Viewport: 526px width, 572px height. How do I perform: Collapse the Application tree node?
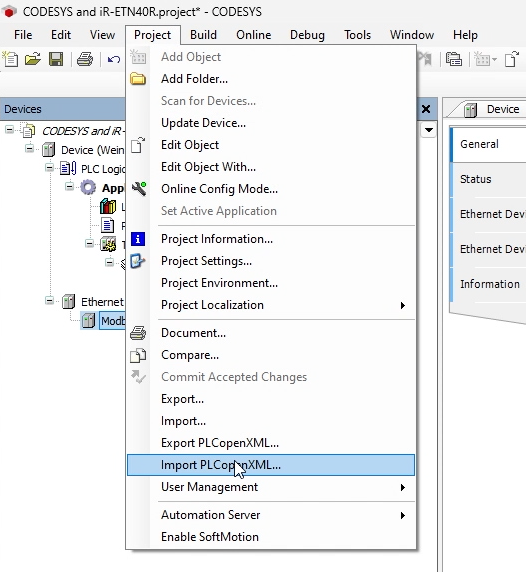coord(69,186)
